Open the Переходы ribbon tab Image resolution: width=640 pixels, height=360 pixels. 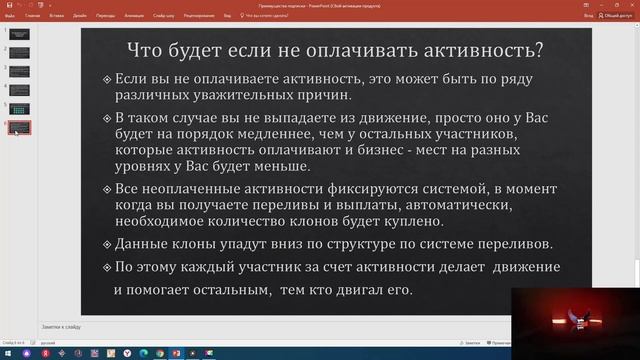coord(105,16)
